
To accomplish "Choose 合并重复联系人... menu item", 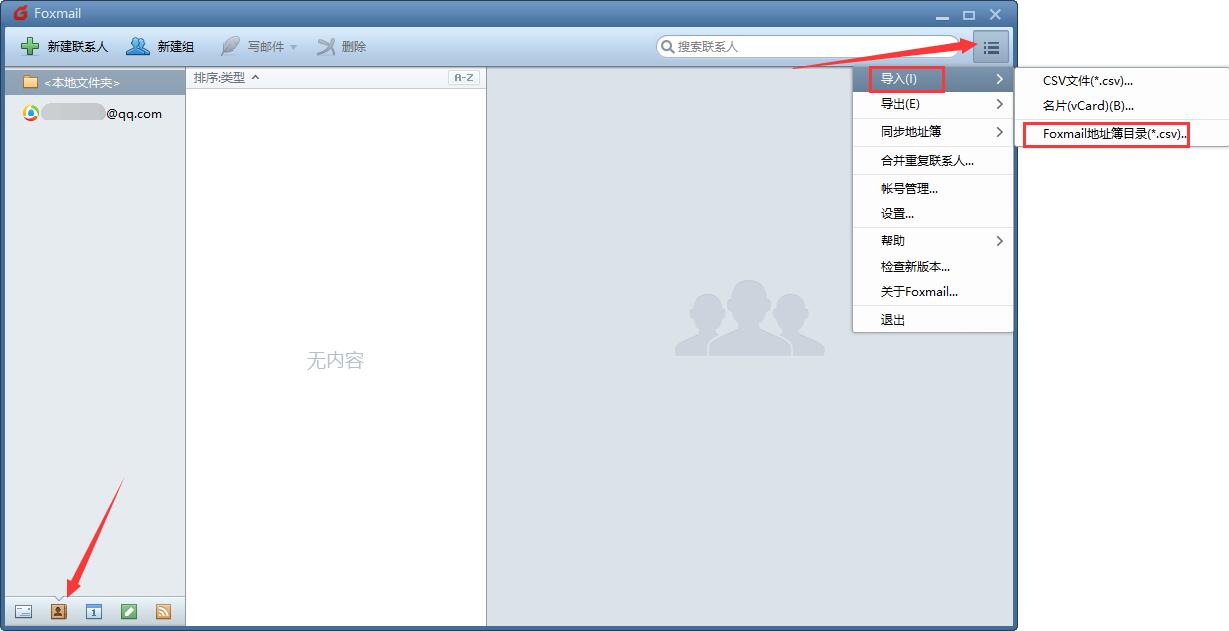I will 933,160.
